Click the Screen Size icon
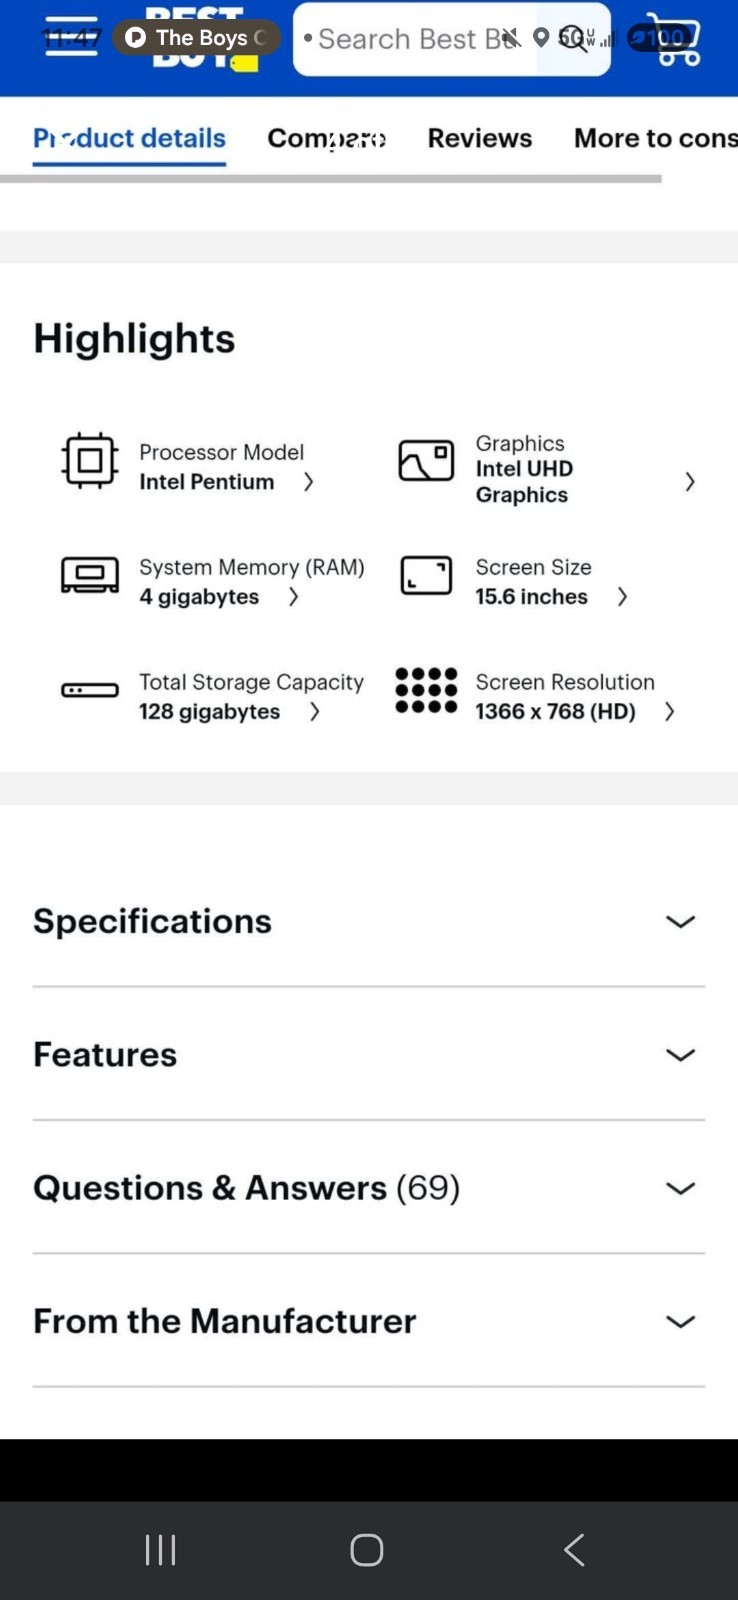Screen dimensions: 738x1600 [426, 576]
